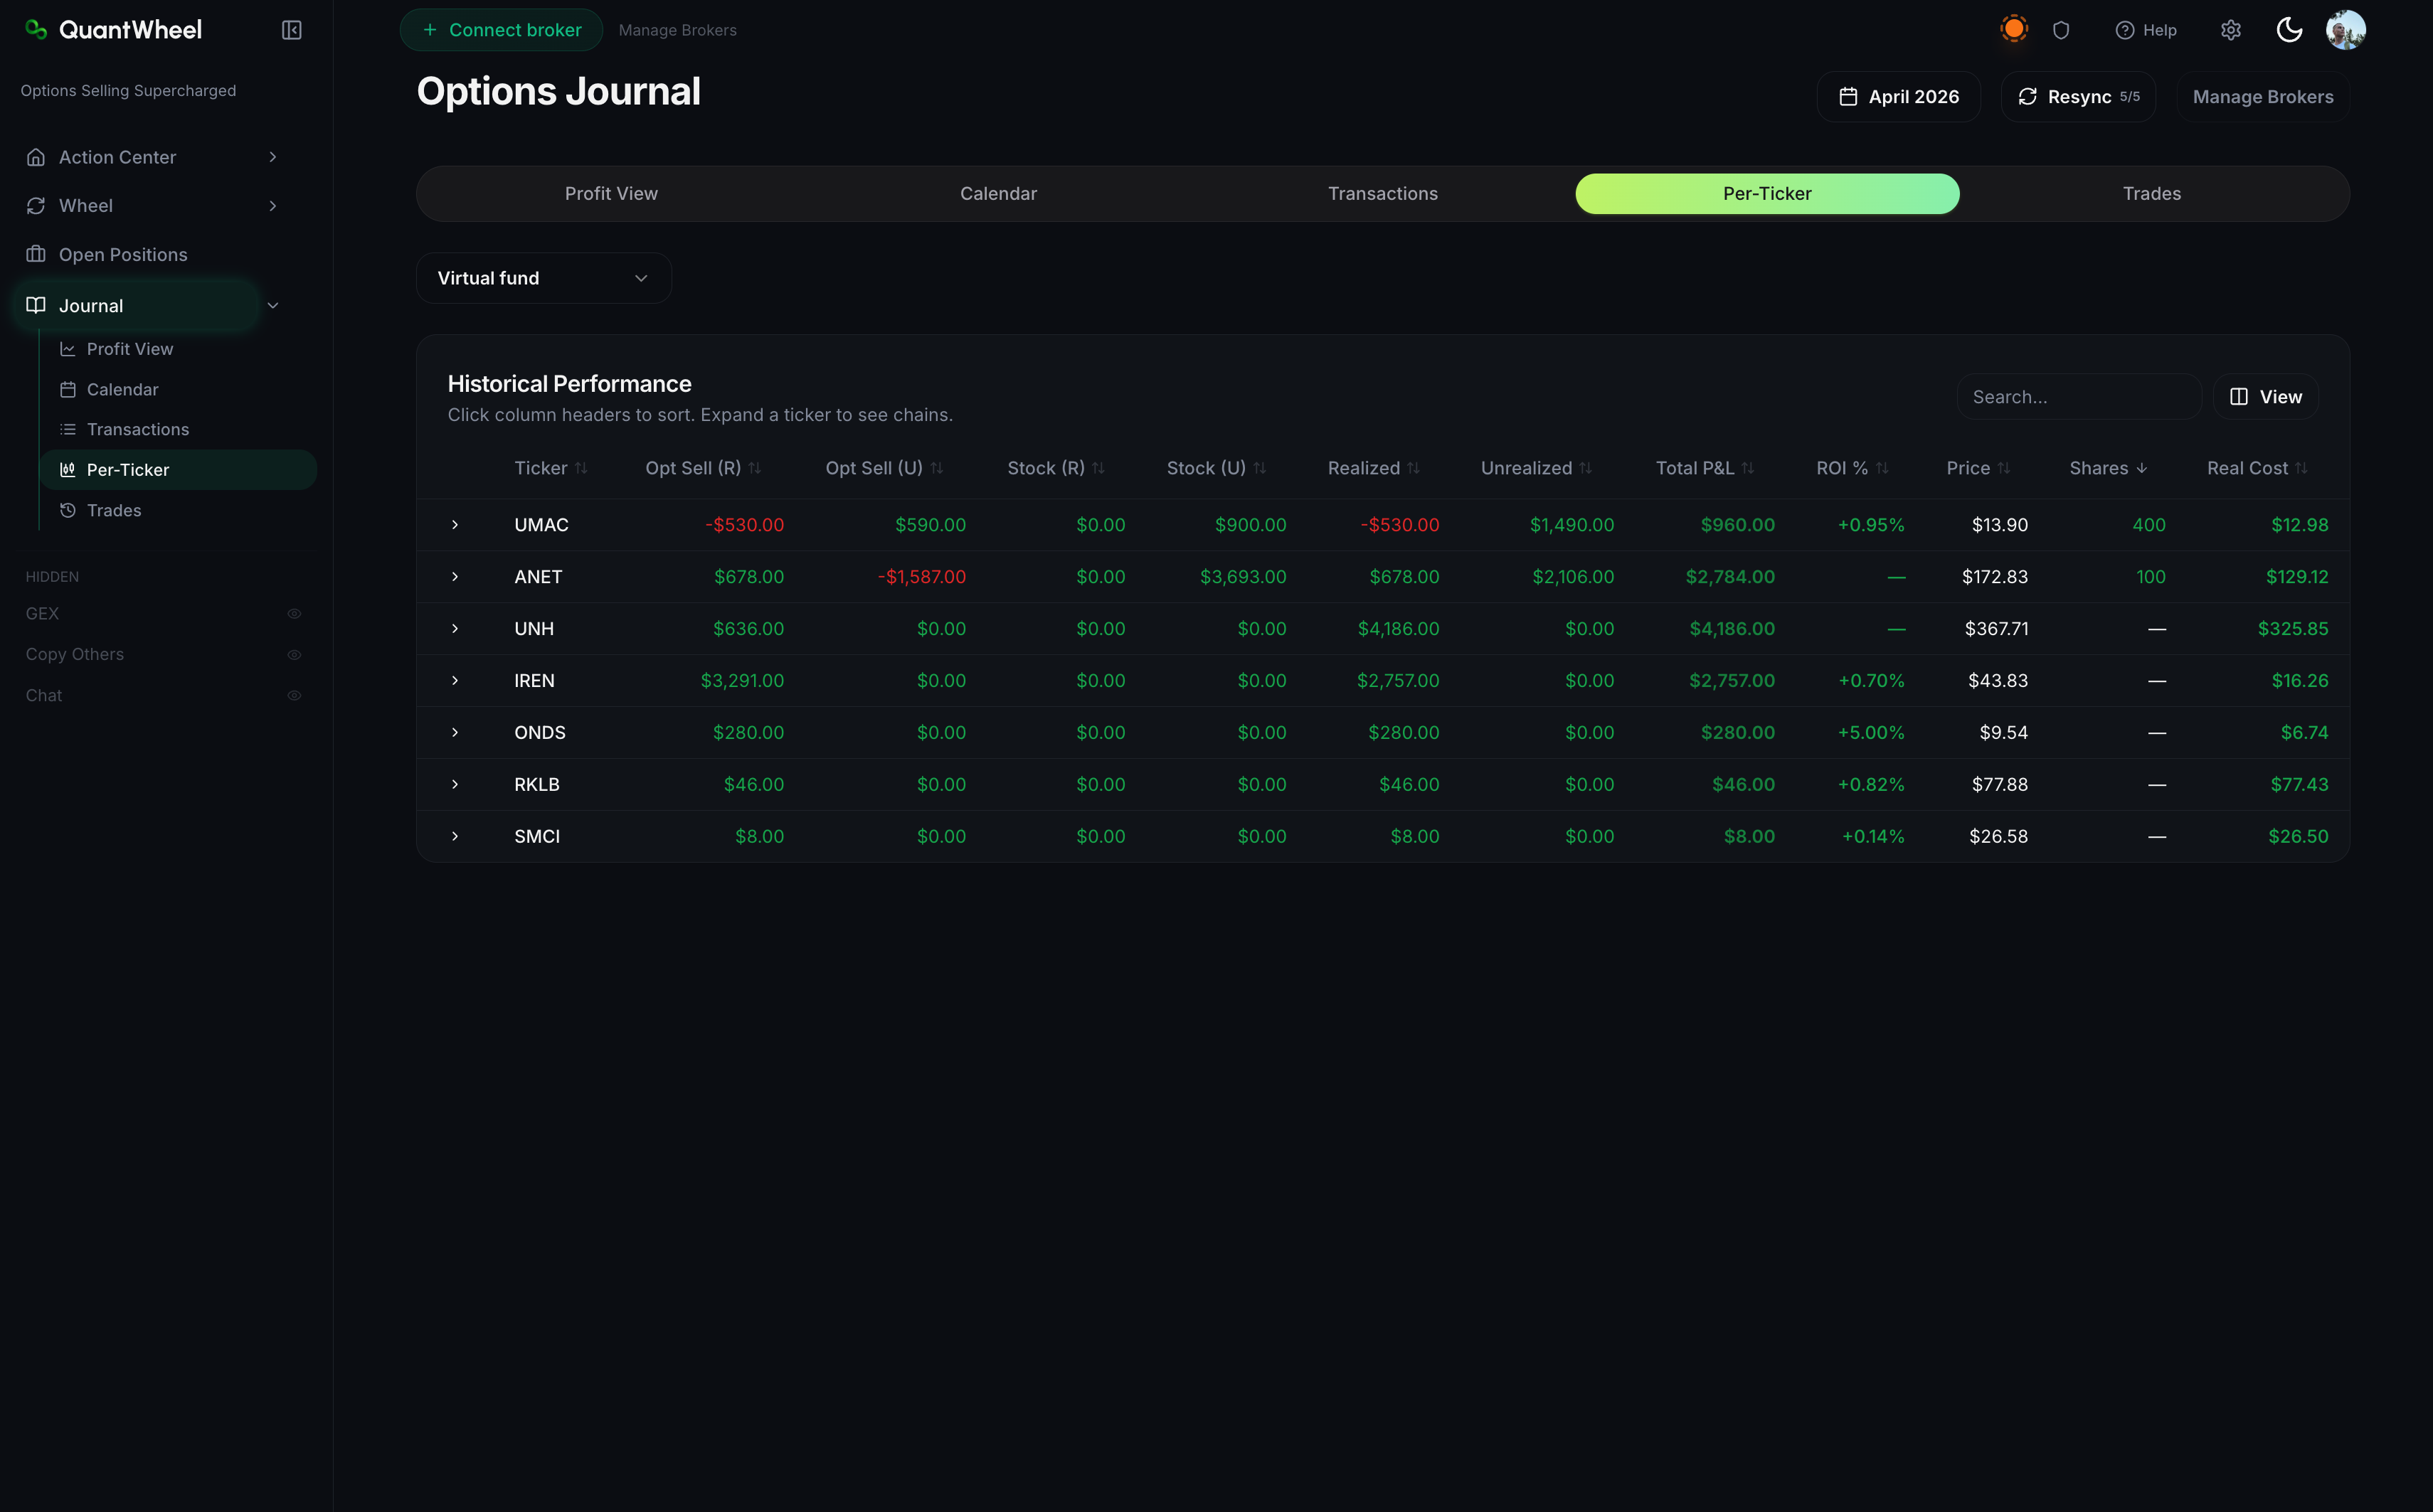Sort by Ticker column header
2433x1512 pixels.
tap(551, 469)
